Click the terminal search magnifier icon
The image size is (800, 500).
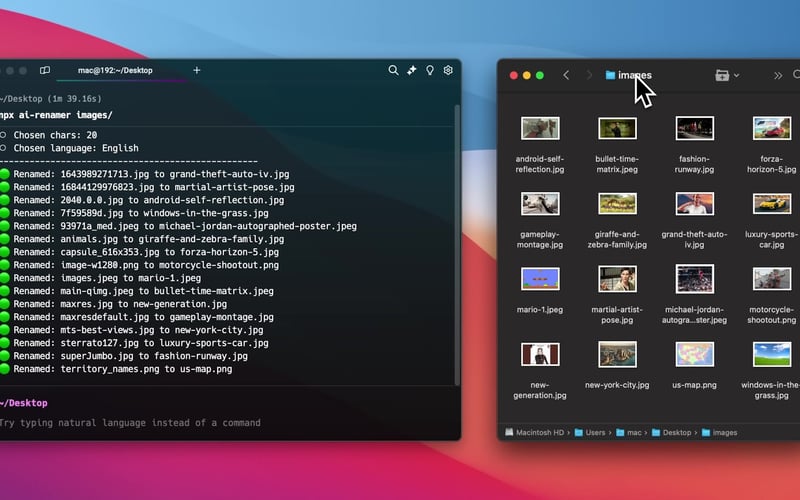click(393, 70)
